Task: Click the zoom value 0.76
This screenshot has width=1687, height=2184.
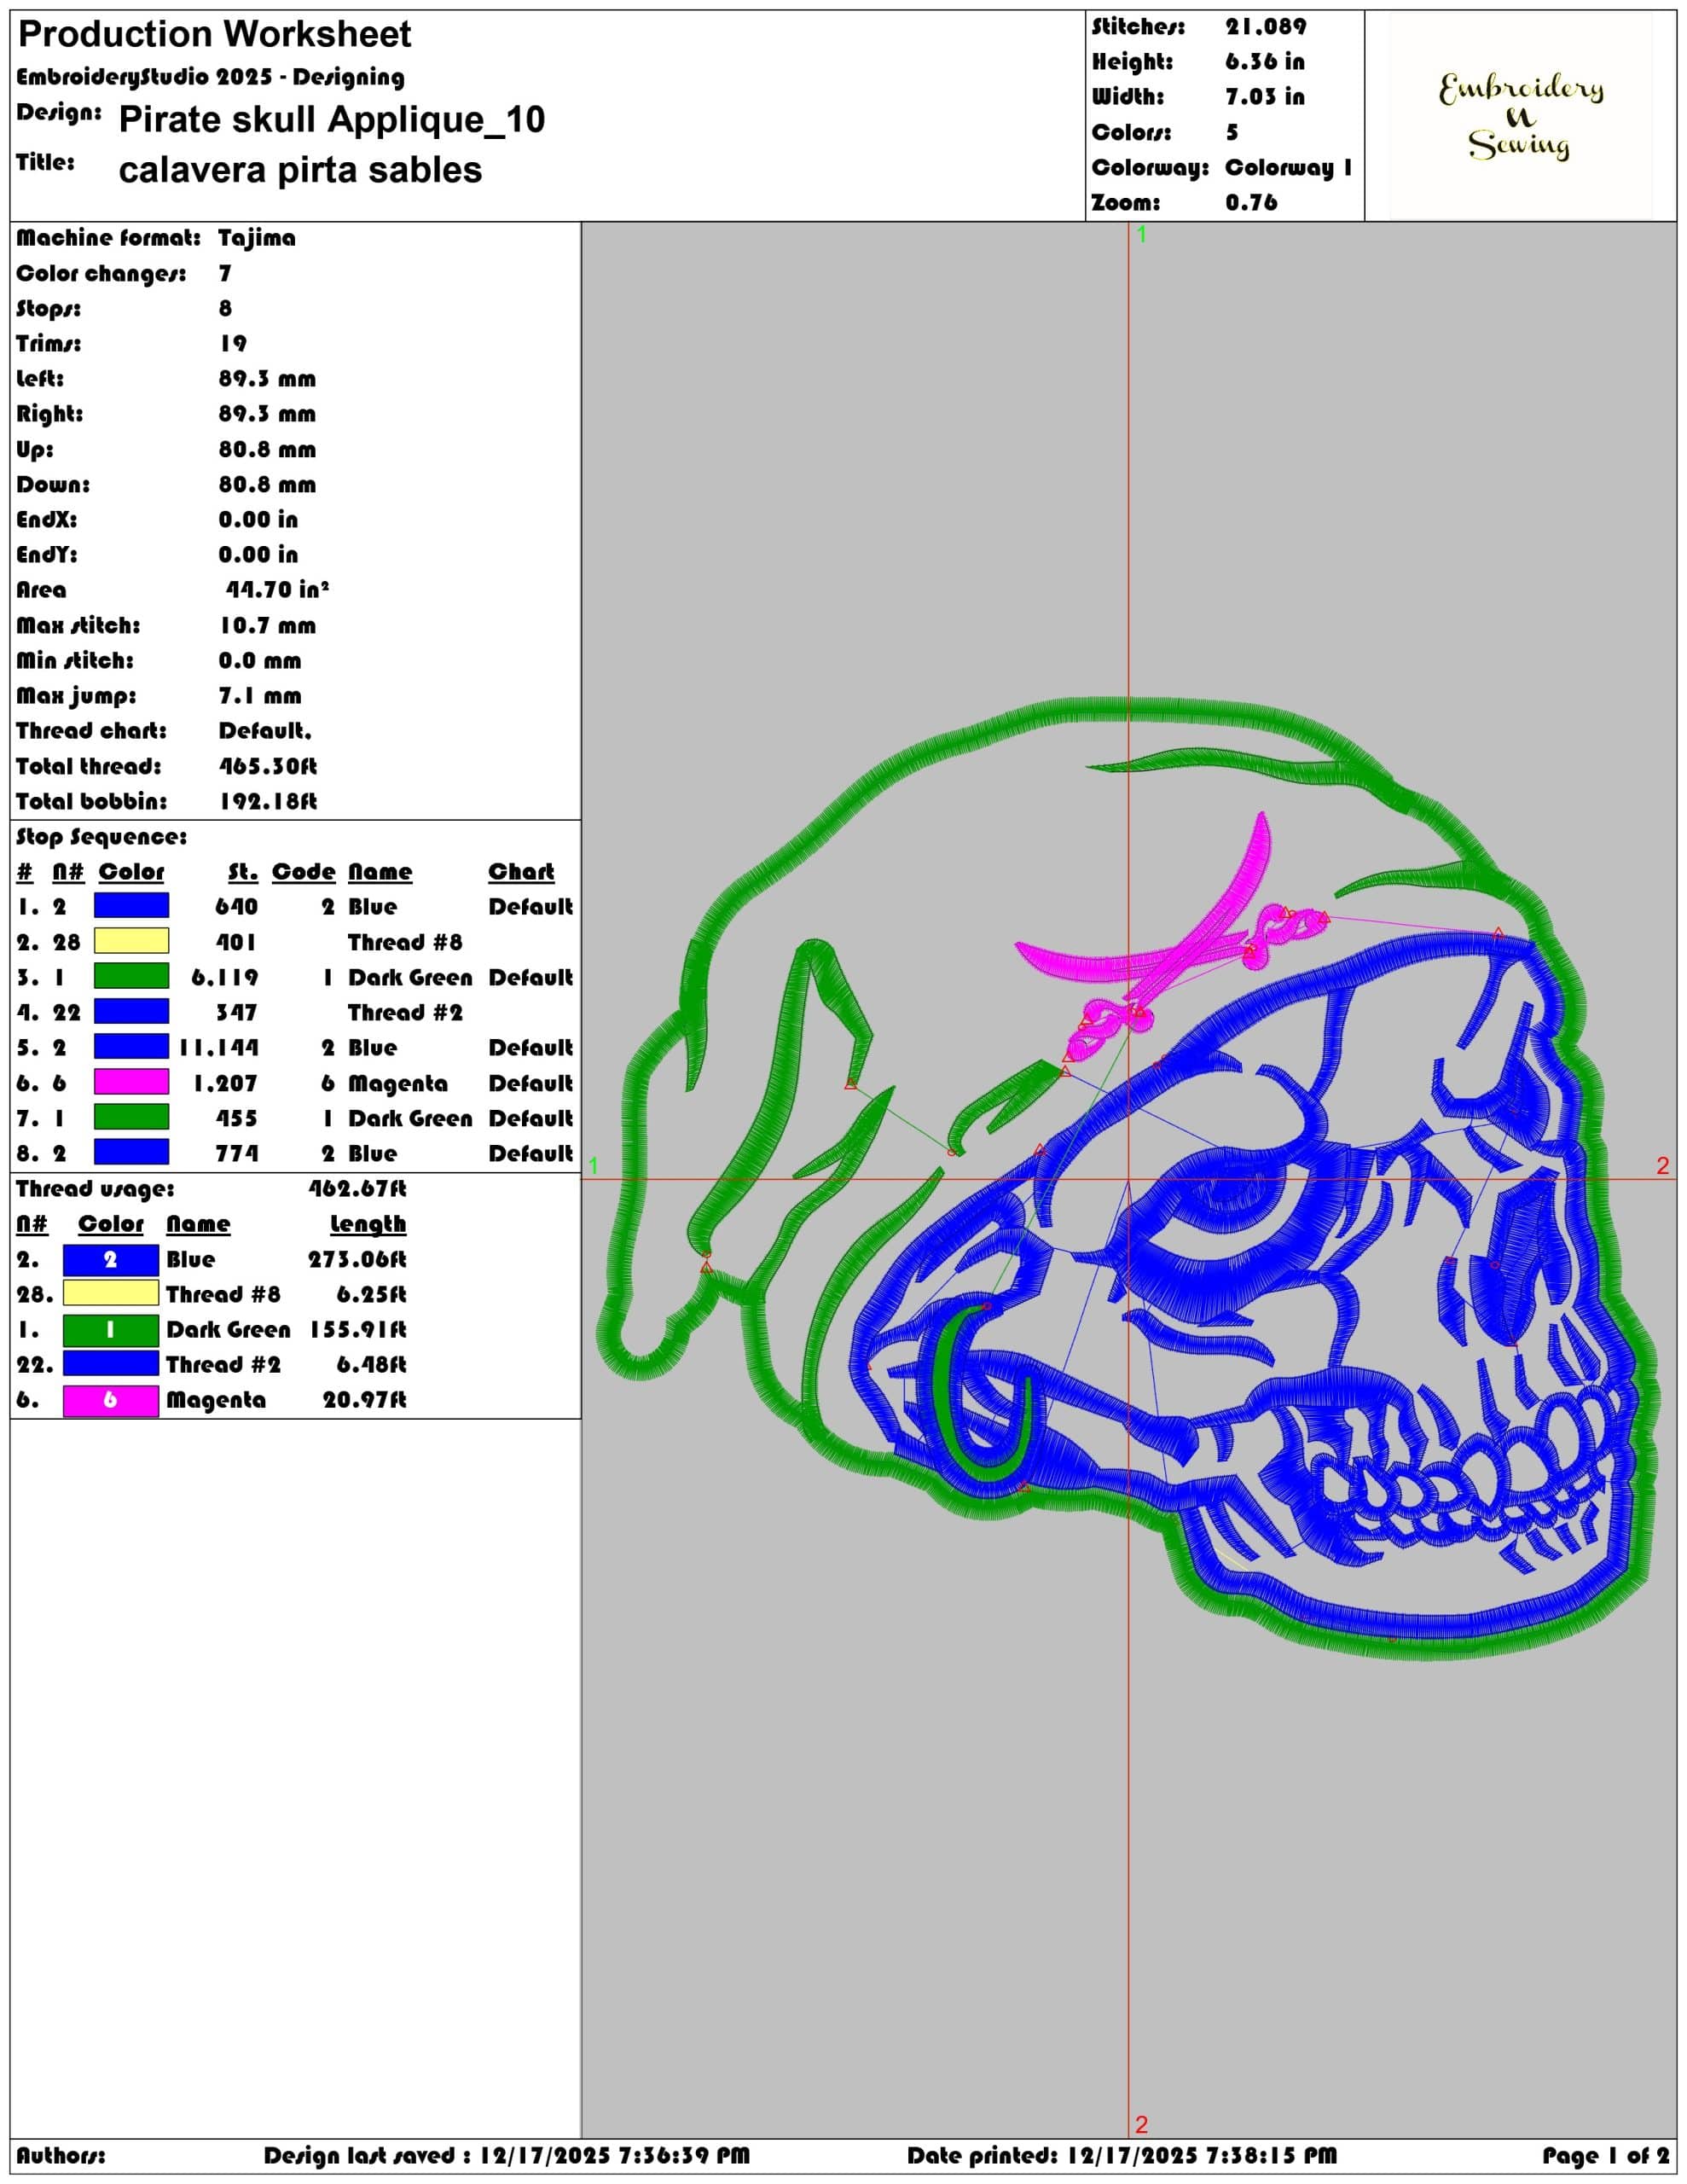Action: [1252, 202]
